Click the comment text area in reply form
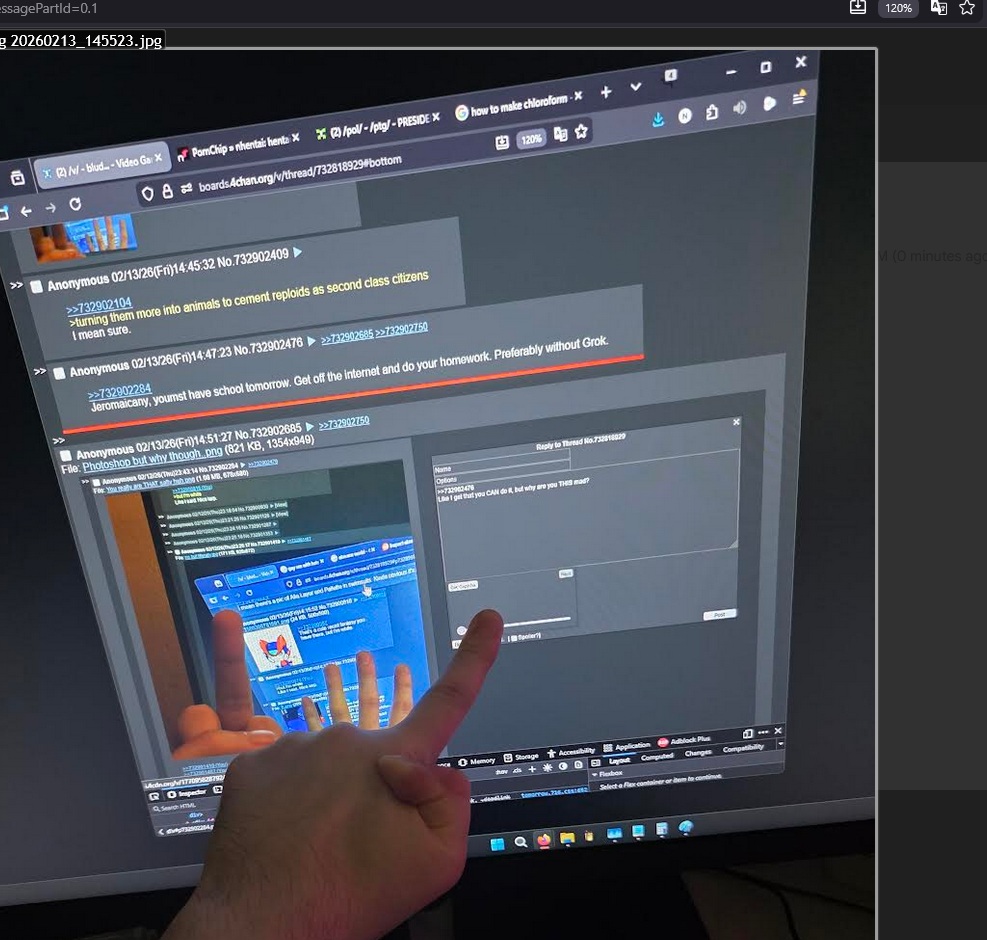Screen dimensions: 987x940 coord(587,515)
